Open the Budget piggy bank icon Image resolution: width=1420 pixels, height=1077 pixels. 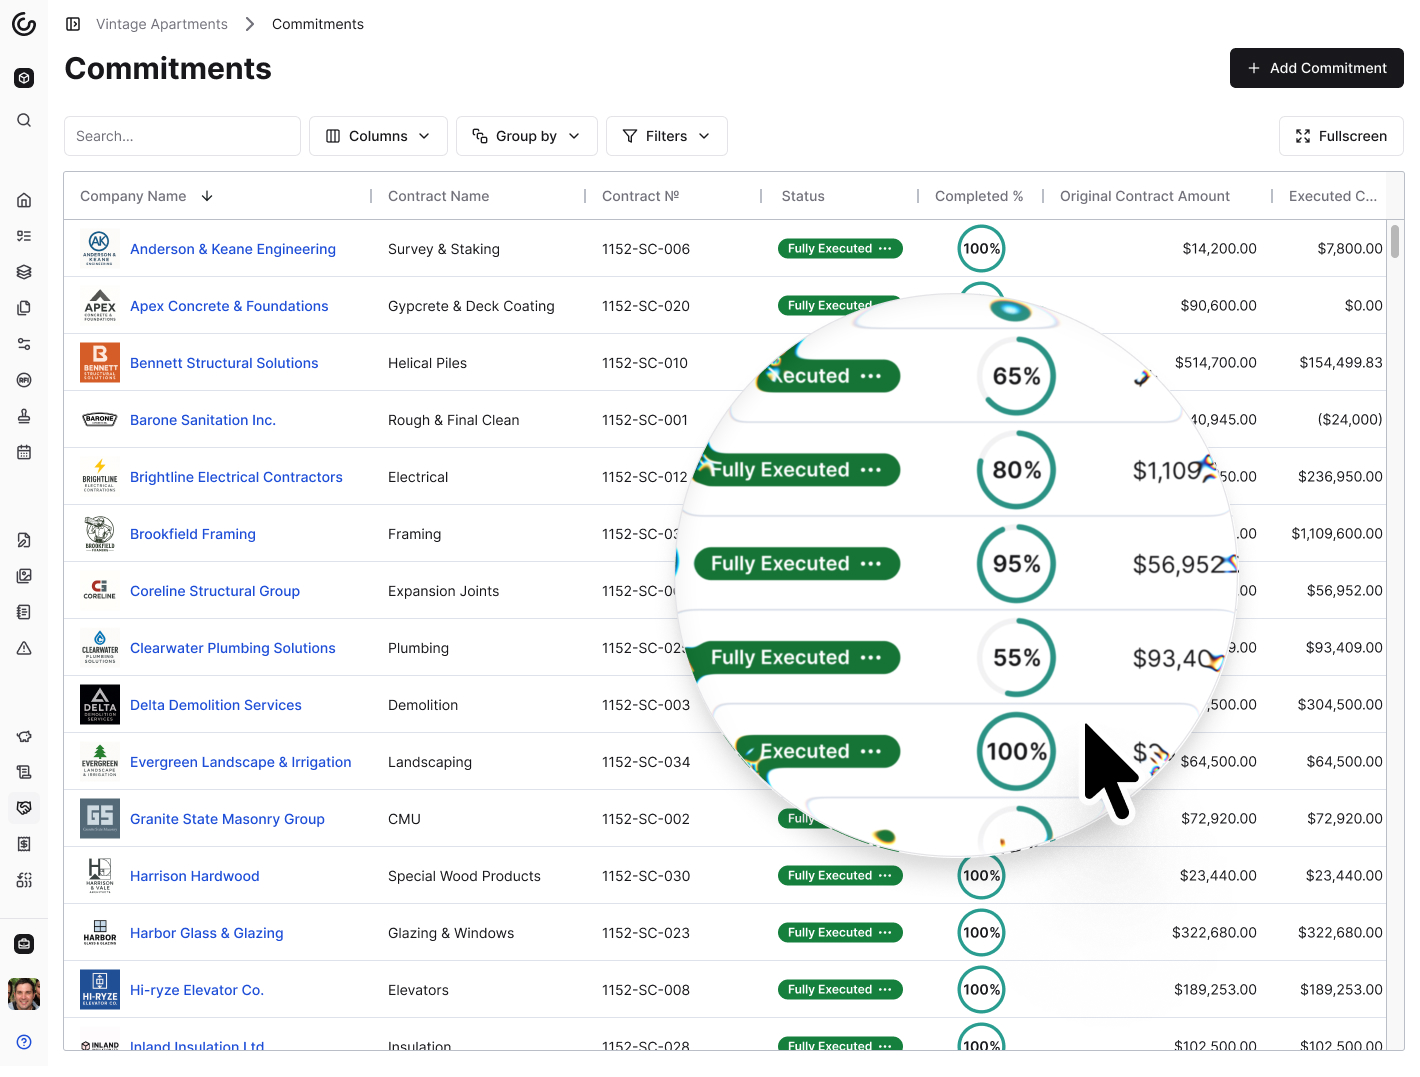point(24,735)
